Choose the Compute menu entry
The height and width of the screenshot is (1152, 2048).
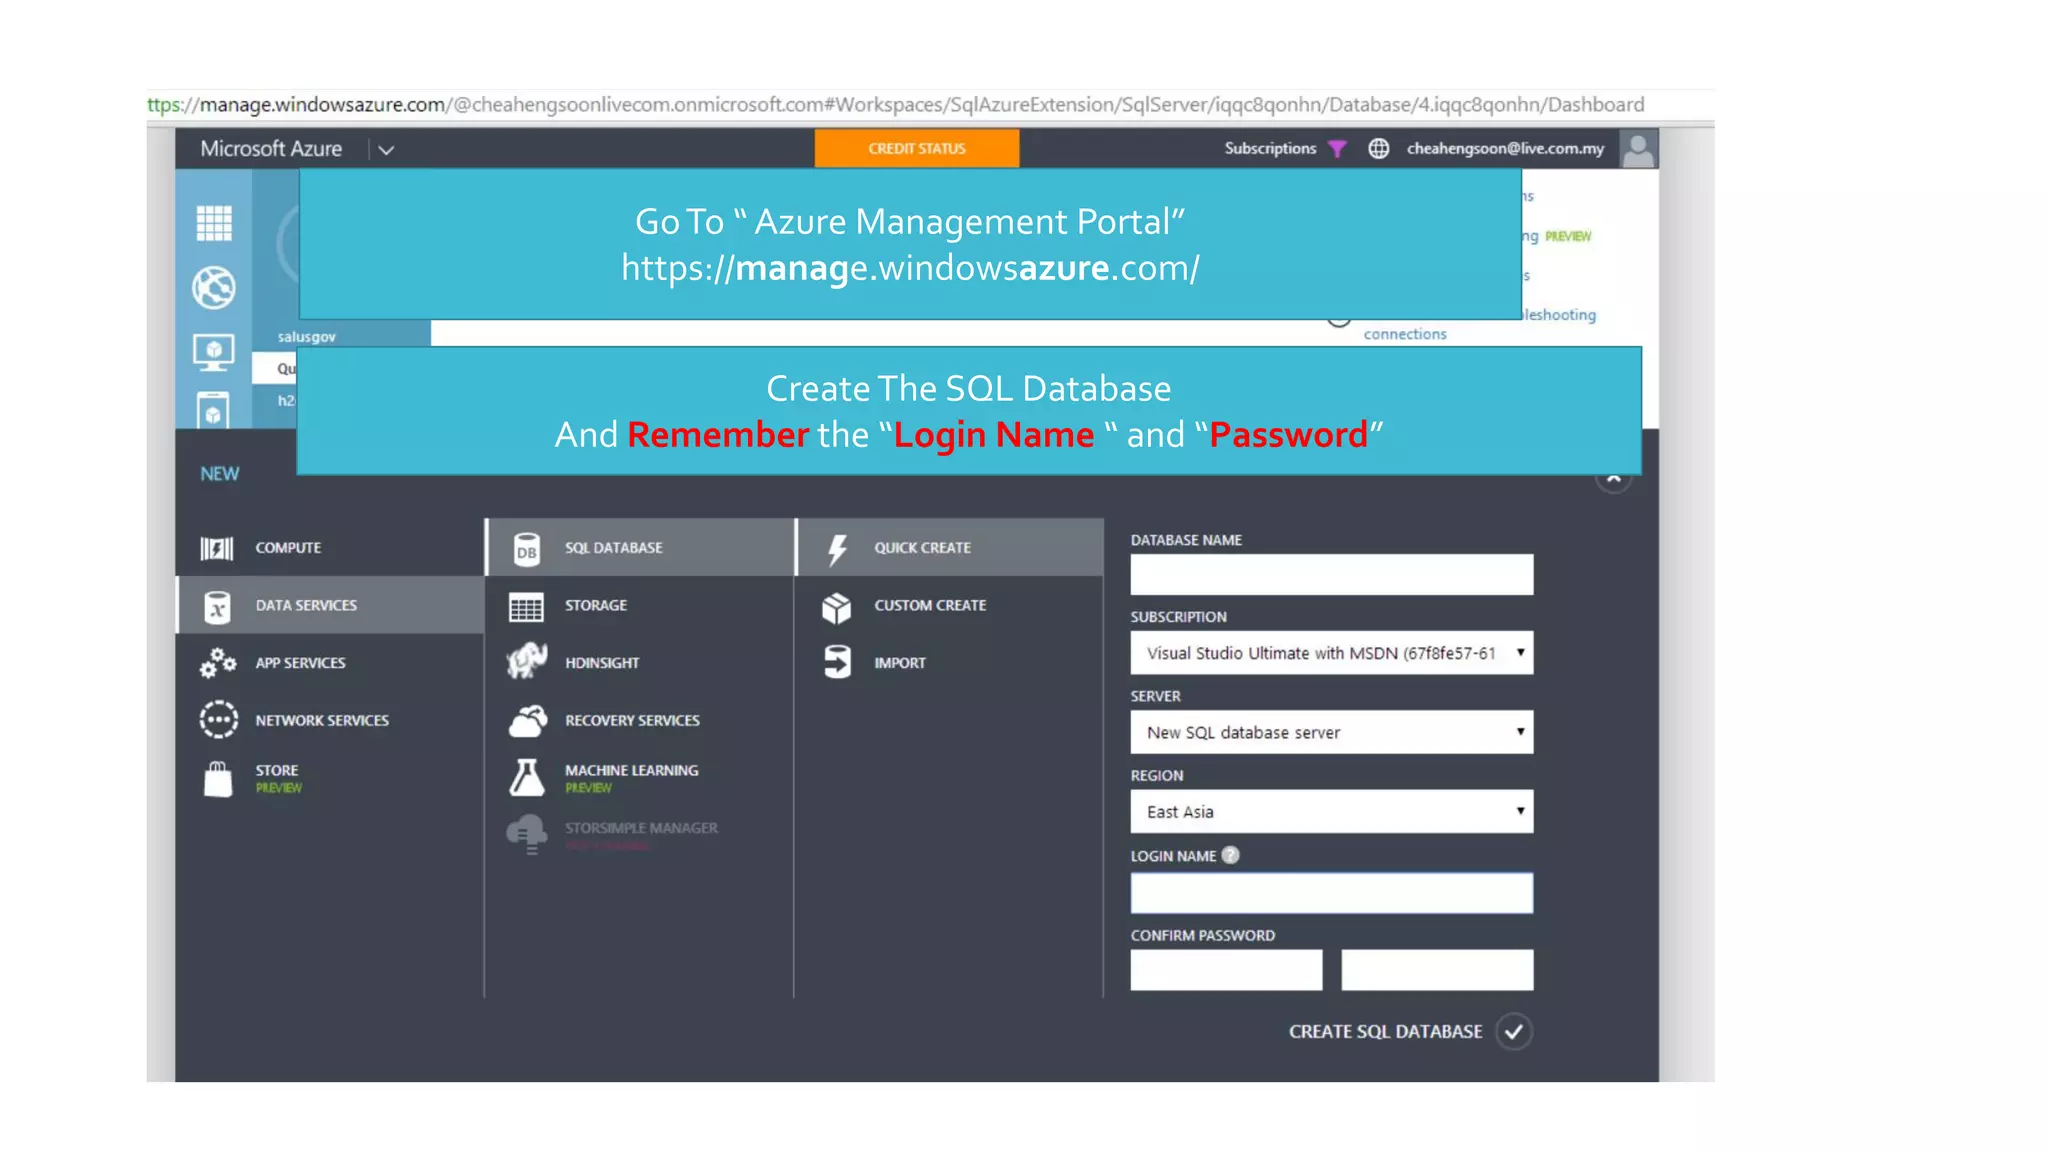330,548
